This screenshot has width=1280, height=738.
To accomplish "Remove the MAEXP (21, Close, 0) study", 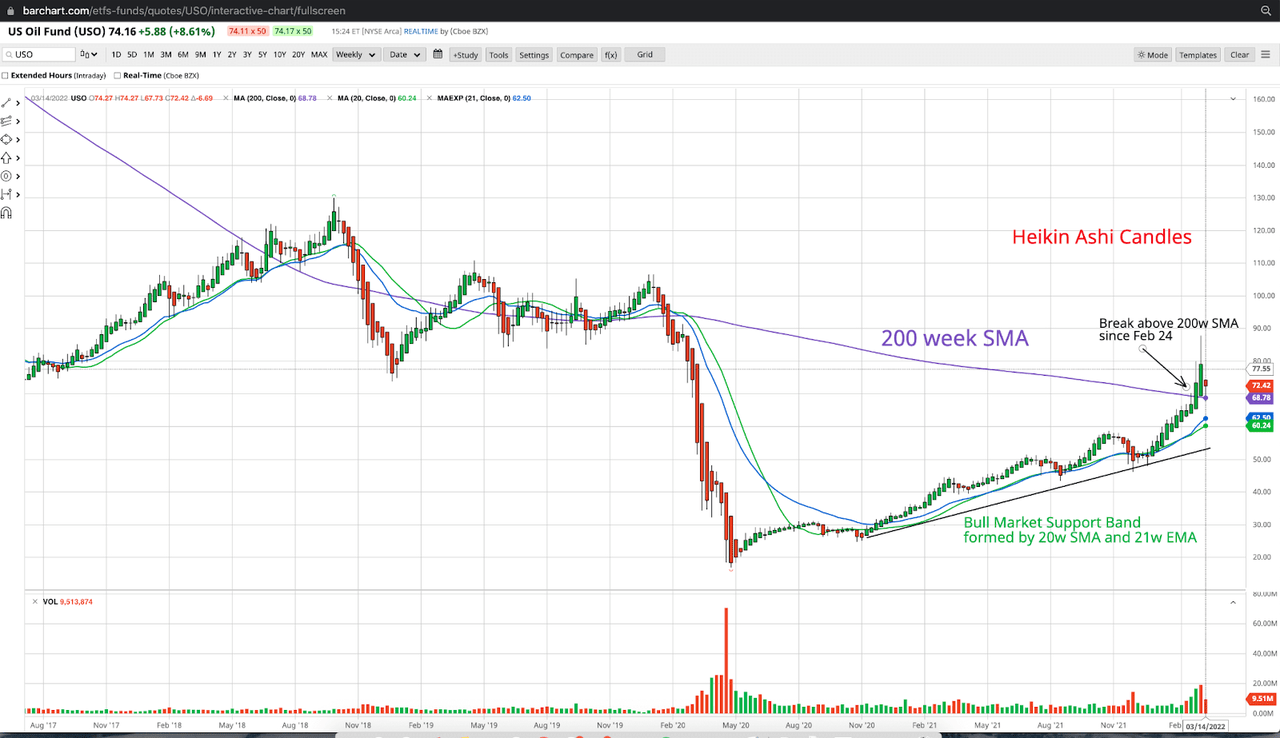I will tap(430, 98).
